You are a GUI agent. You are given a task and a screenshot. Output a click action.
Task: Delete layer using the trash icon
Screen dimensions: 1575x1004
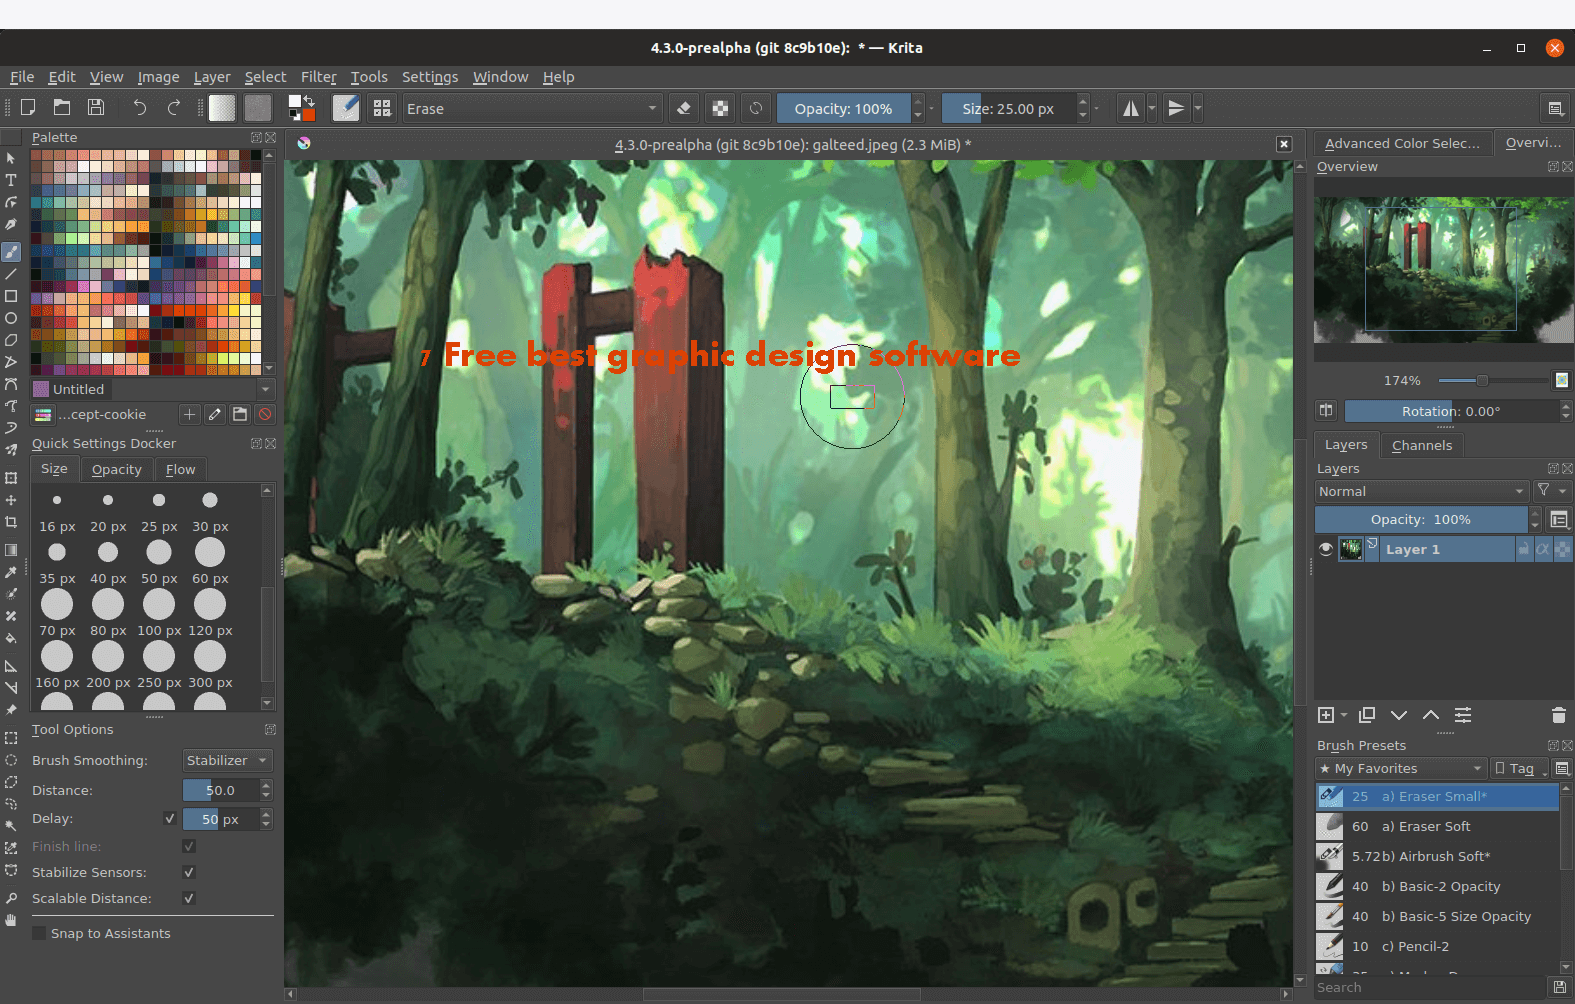[1558, 715]
